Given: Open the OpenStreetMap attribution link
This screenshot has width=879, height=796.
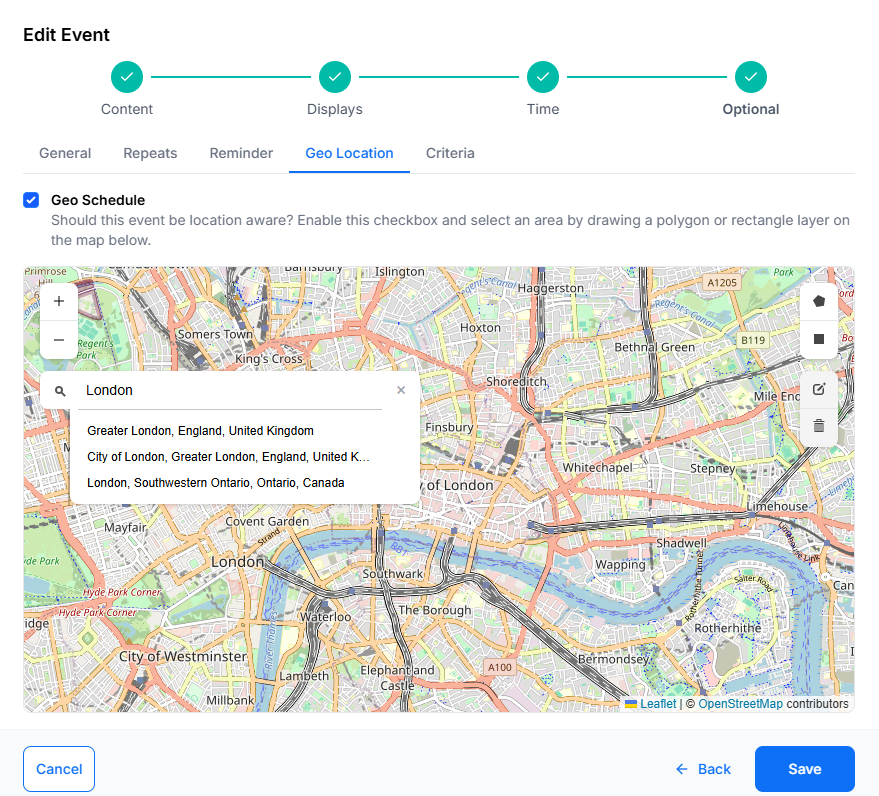Looking at the screenshot, I should (740, 704).
